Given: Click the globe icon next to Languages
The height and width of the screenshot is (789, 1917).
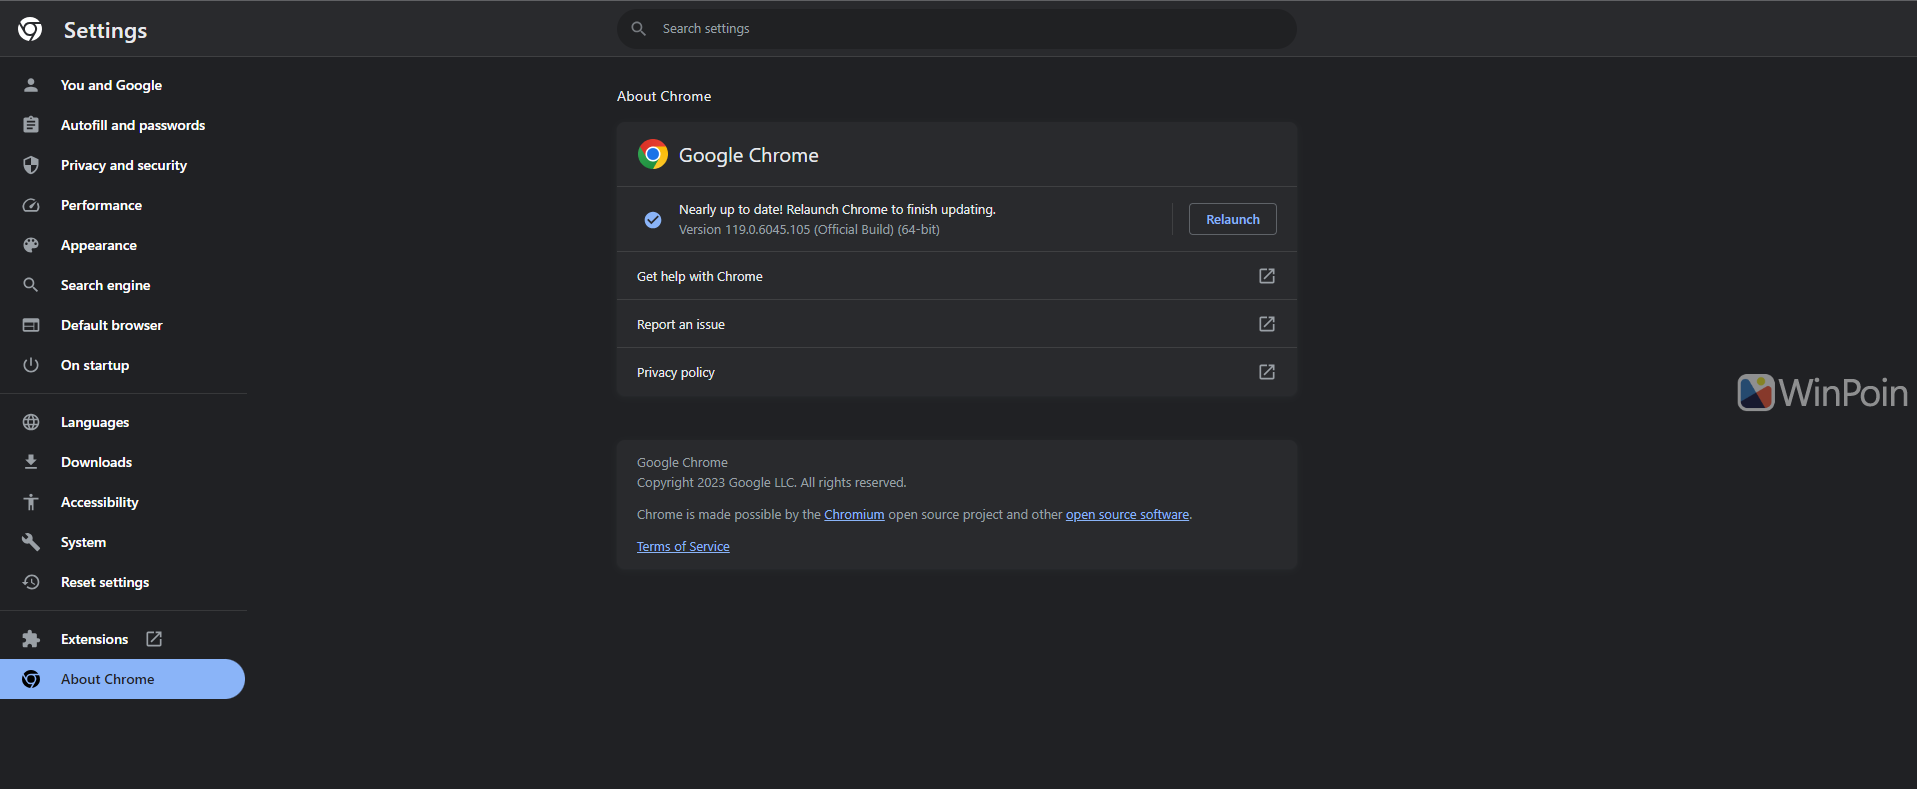Looking at the screenshot, I should pyautogui.click(x=31, y=422).
